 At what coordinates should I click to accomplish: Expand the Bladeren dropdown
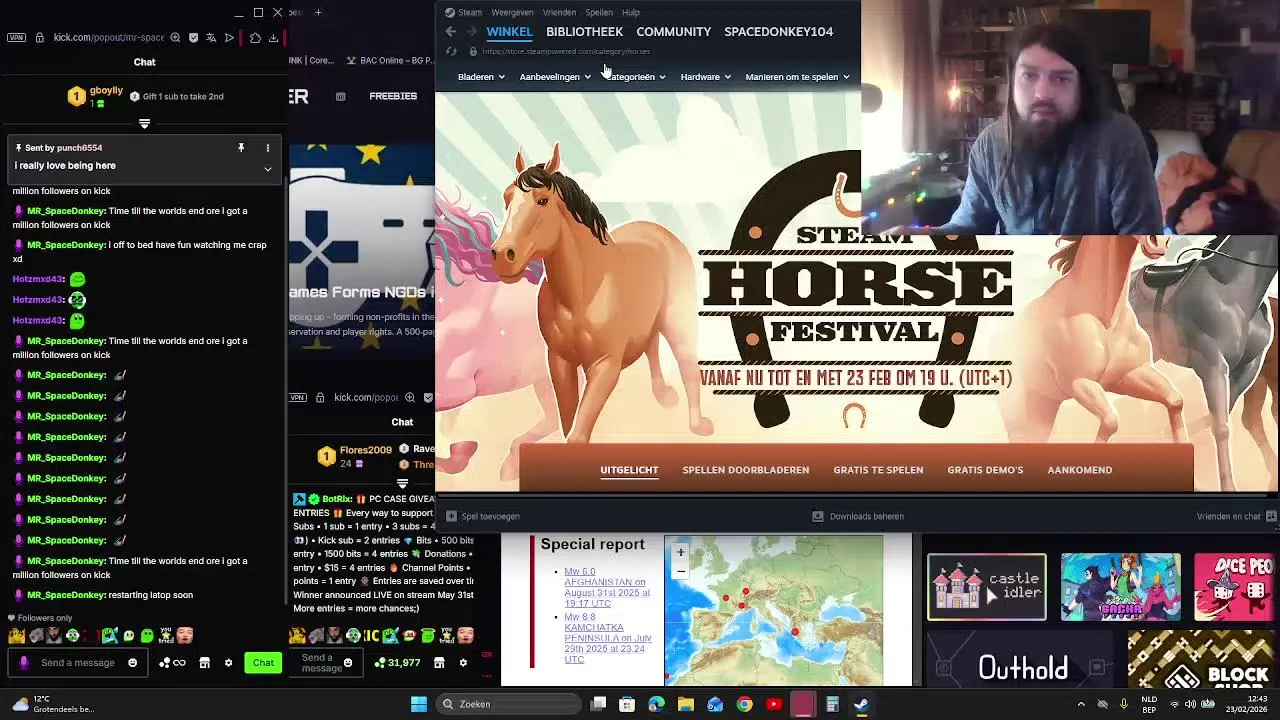click(481, 77)
